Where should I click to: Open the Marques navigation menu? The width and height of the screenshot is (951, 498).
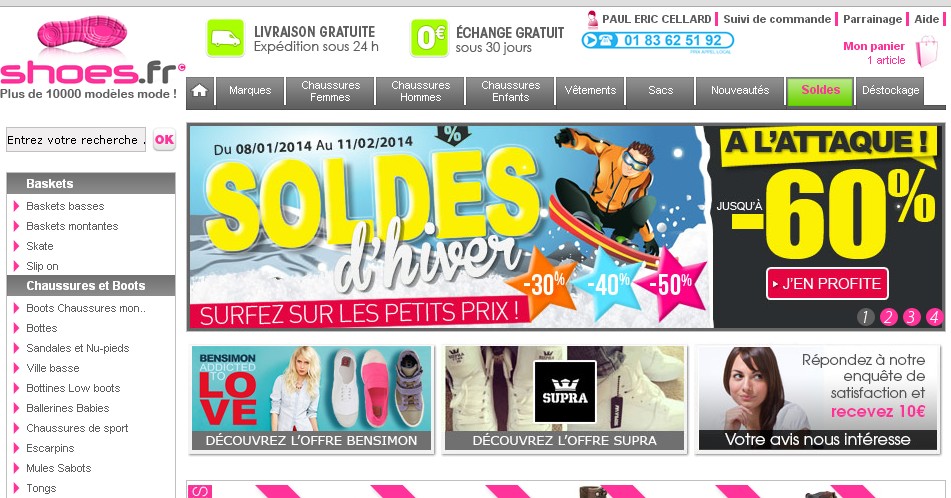(x=250, y=92)
